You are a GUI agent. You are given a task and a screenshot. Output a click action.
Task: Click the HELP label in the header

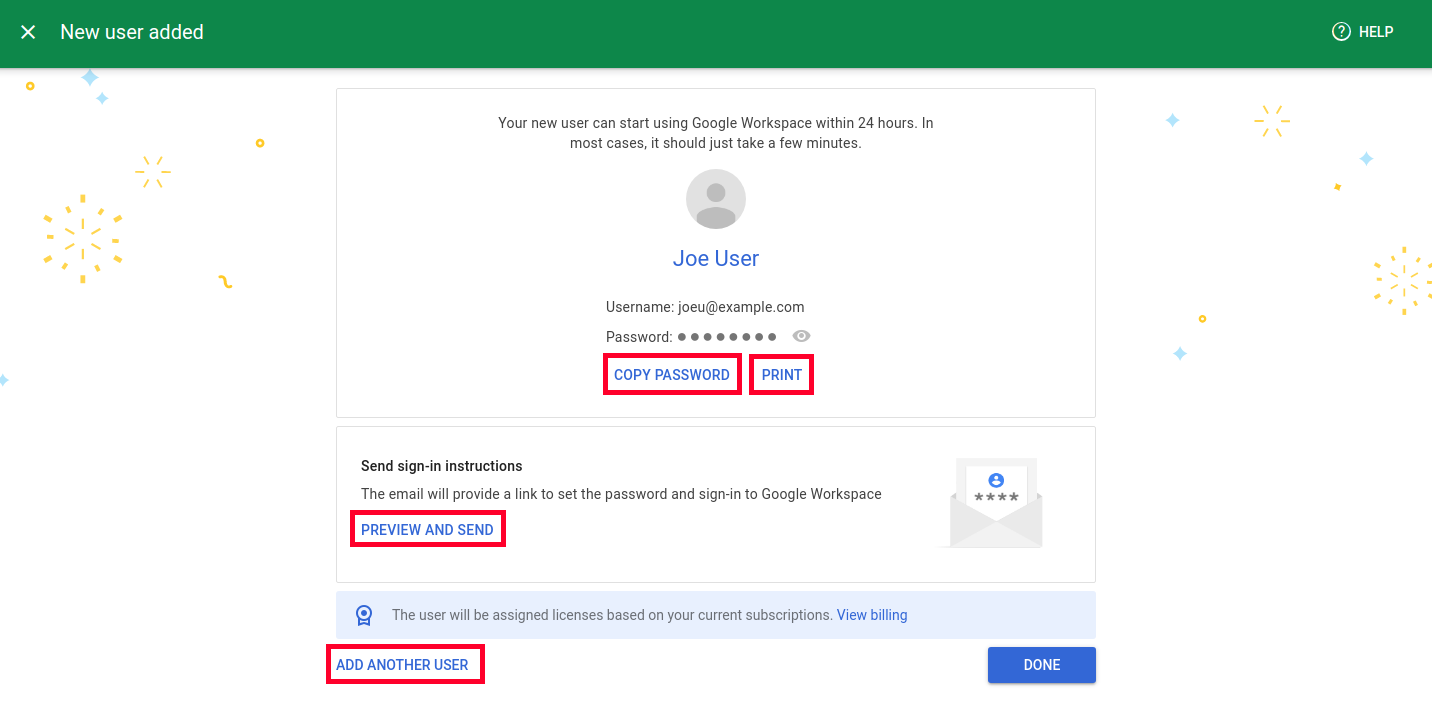pos(1373,31)
